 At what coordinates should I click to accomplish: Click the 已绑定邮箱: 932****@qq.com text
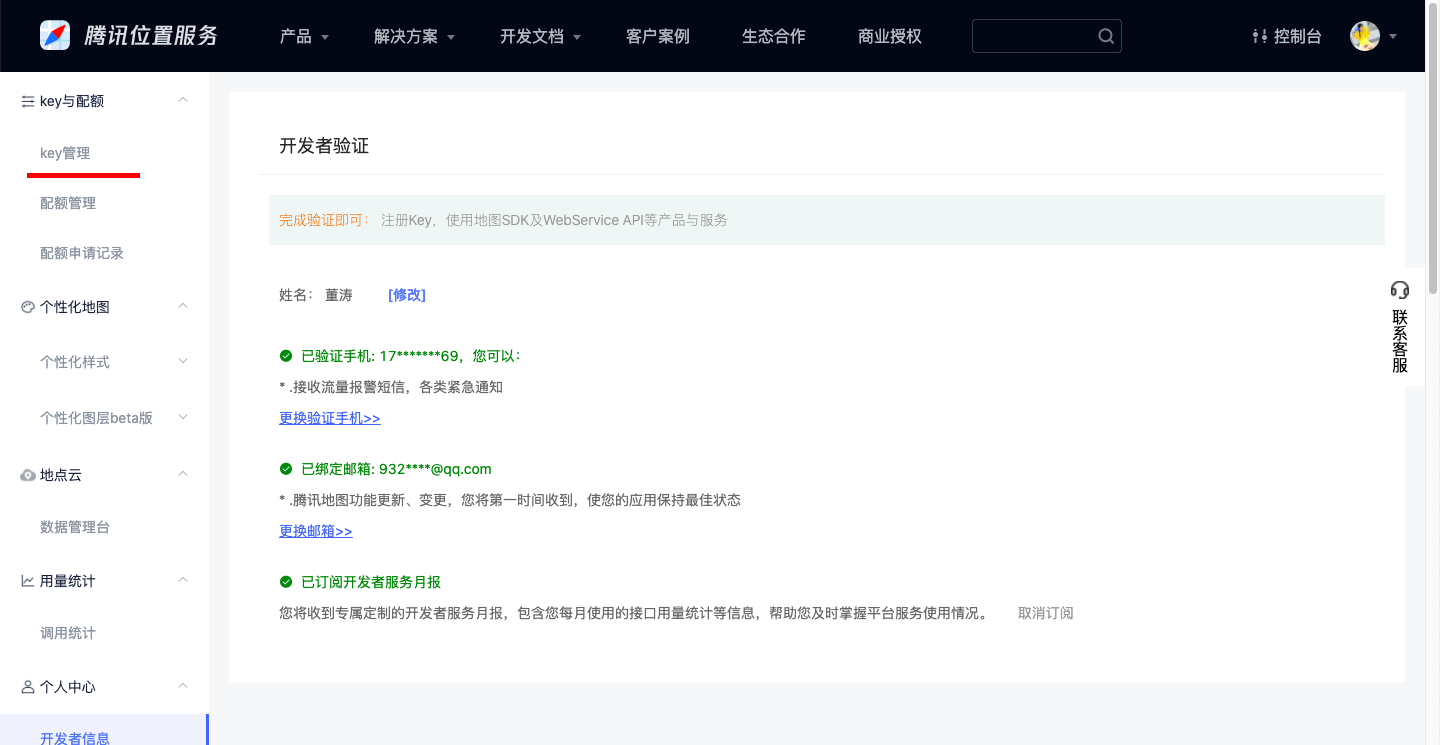(x=396, y=469)
